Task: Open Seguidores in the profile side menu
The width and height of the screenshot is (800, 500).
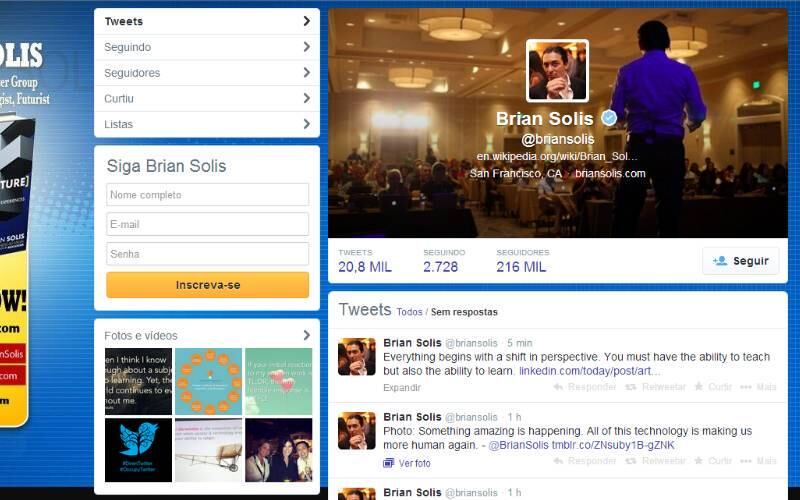Action: [132, 73]
